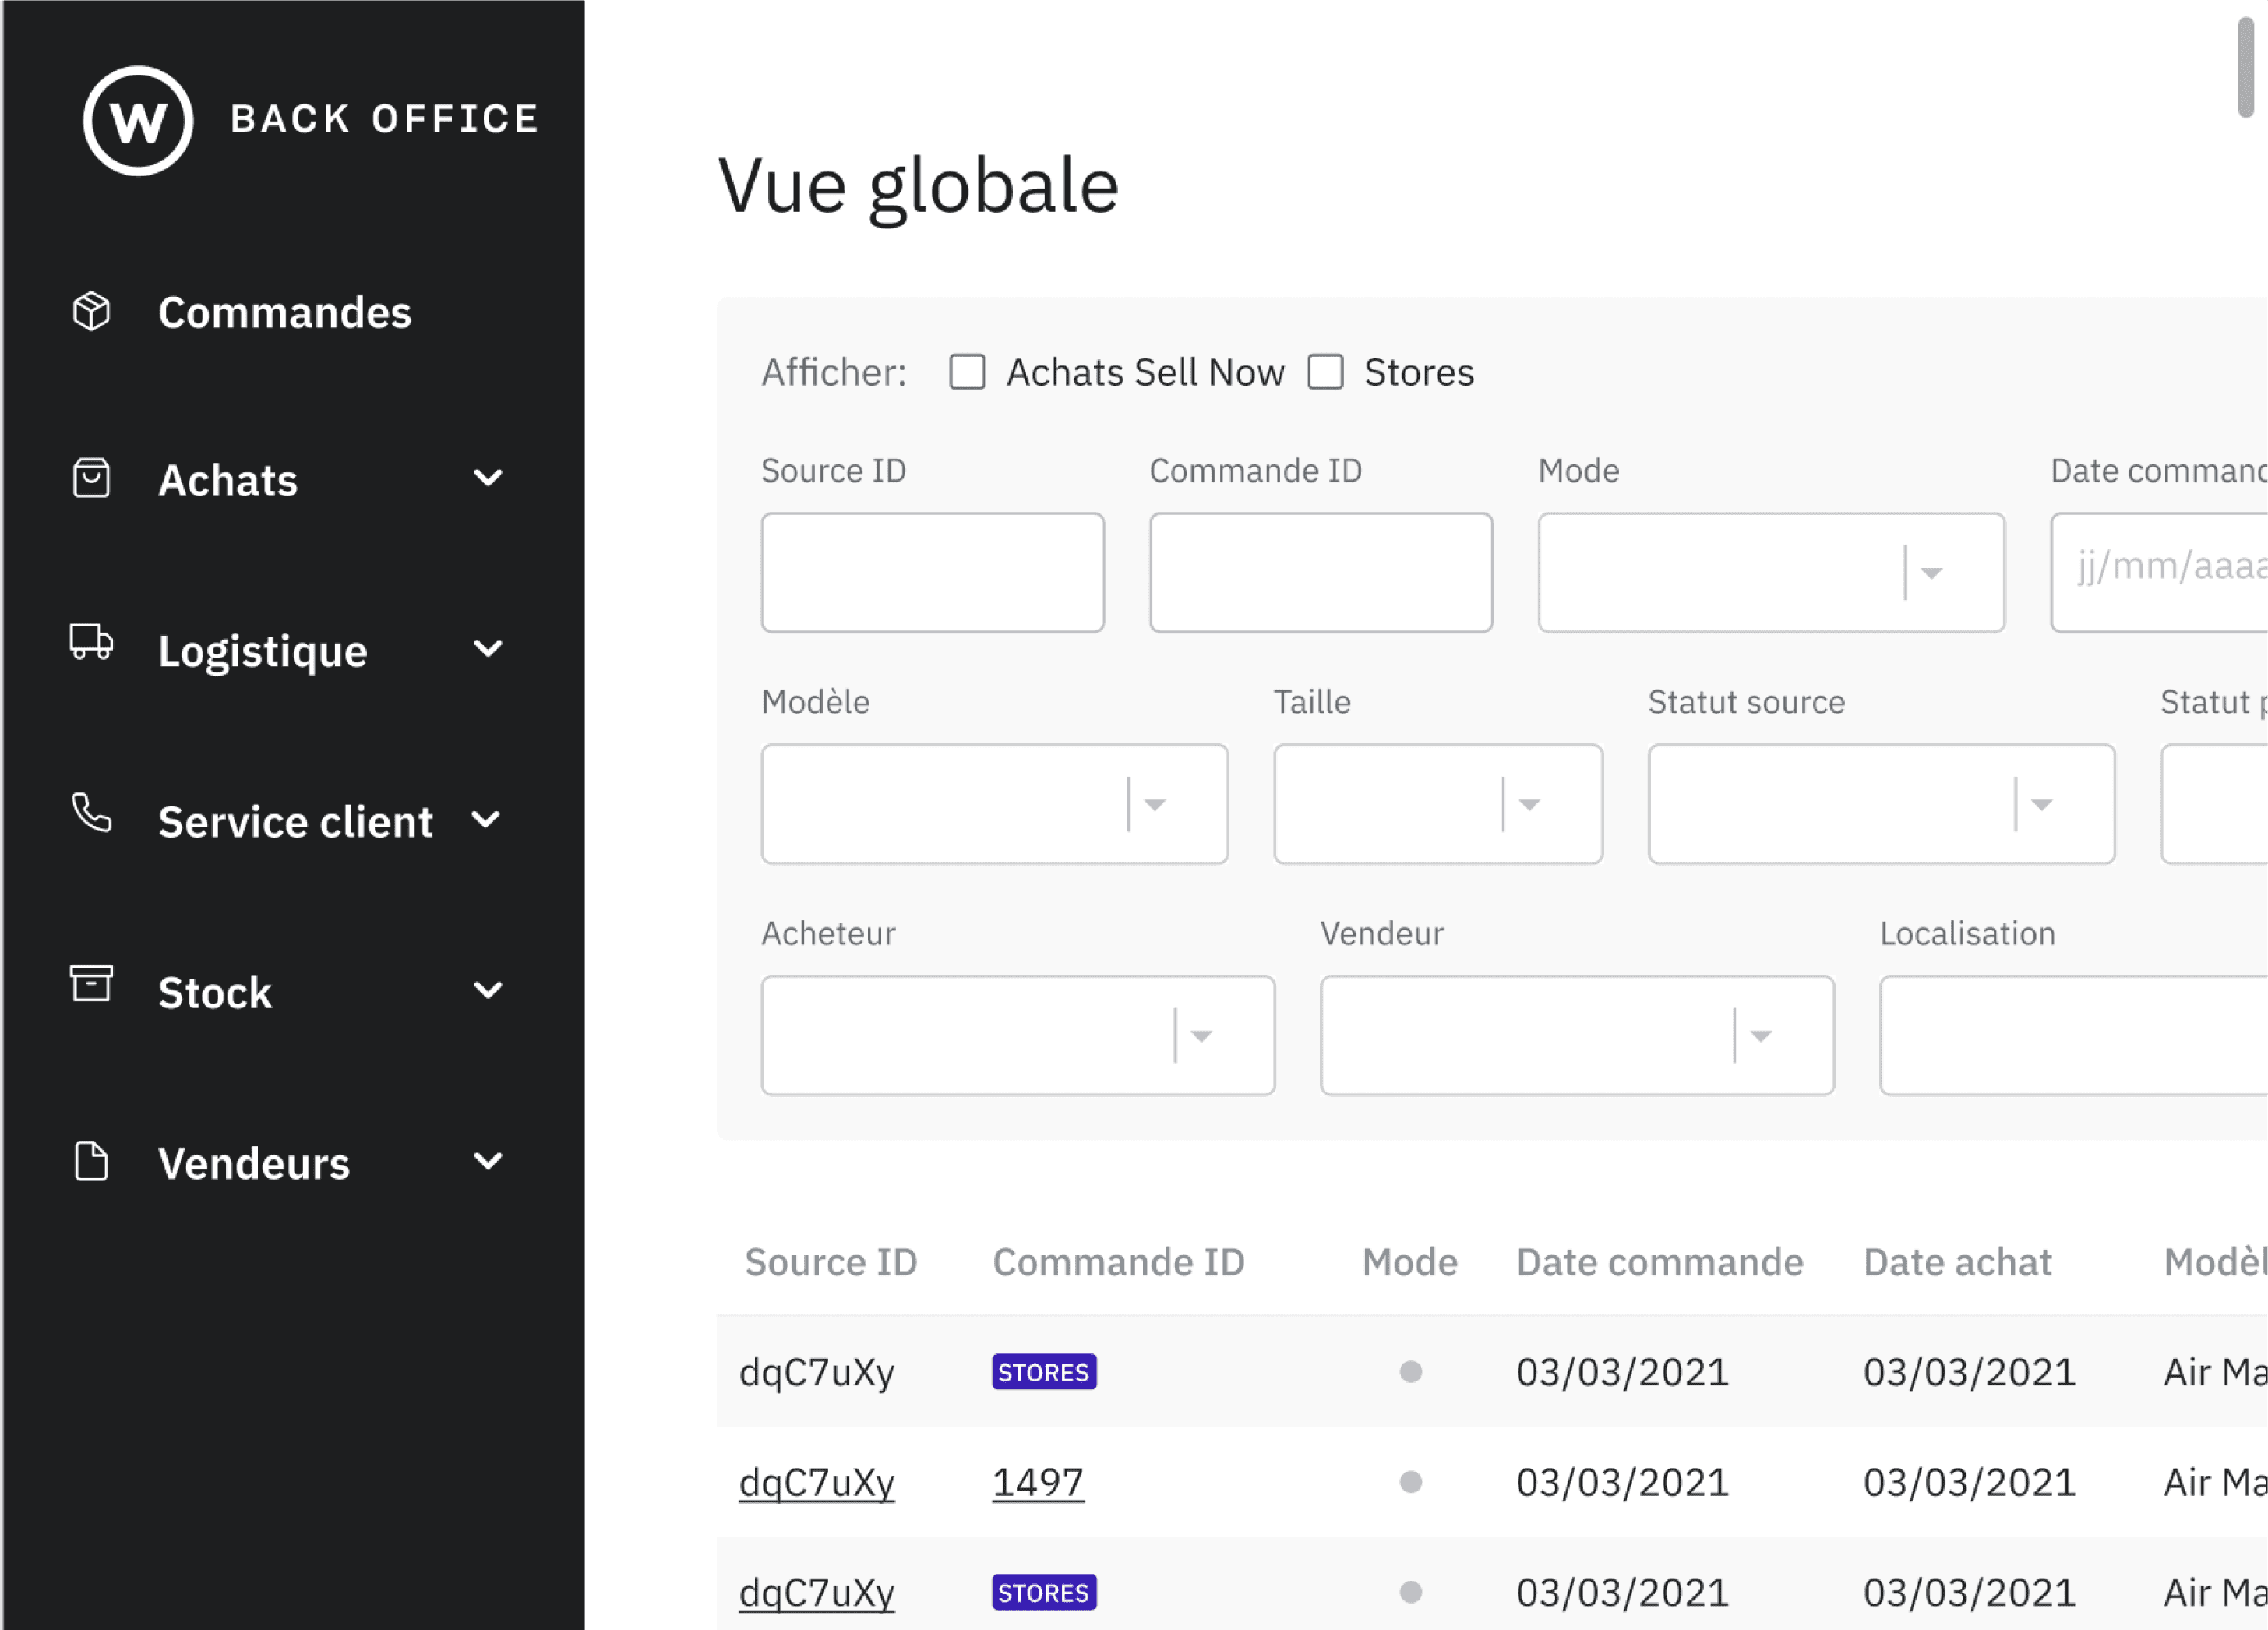Open the underlined dqC7uXy link in row two
Screen dimensions: 2268x1630
tap(816, 1482)
